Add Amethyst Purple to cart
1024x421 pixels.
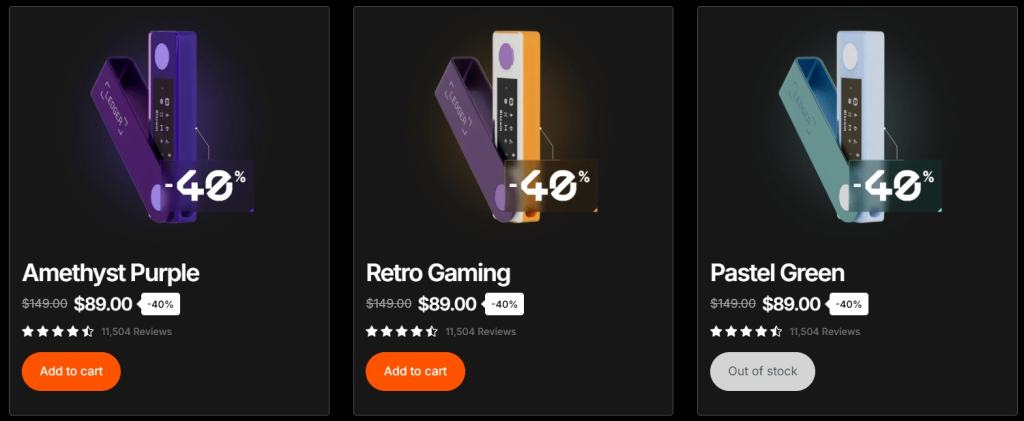tap(71, 371)
